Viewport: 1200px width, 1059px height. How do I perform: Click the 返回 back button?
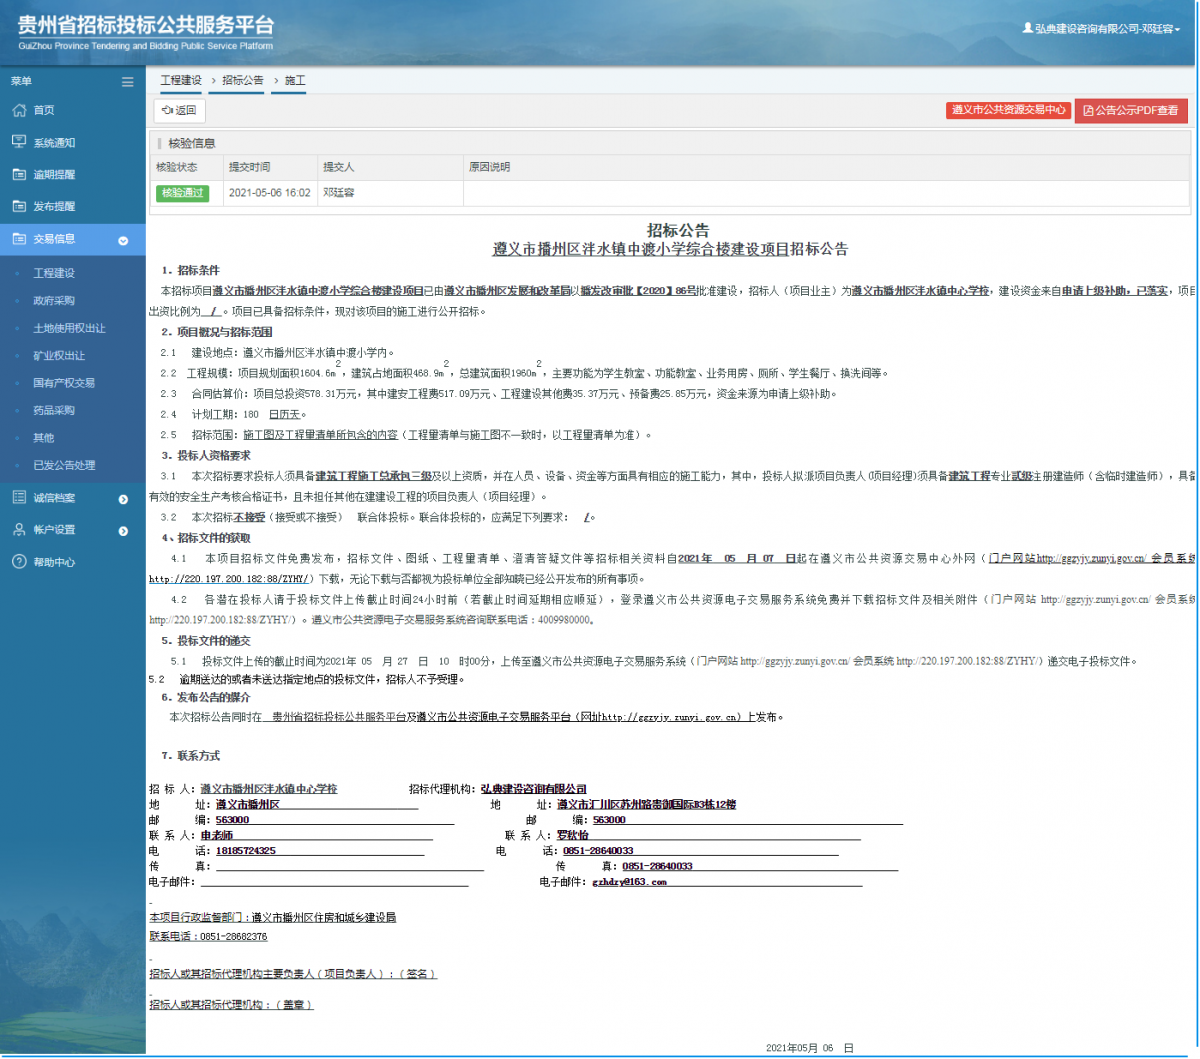pyautogui.click(x=178, y=110)
